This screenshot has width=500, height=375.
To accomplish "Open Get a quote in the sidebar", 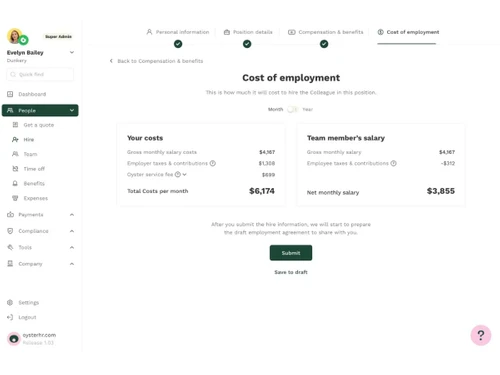I will click(x=39, y=125).
